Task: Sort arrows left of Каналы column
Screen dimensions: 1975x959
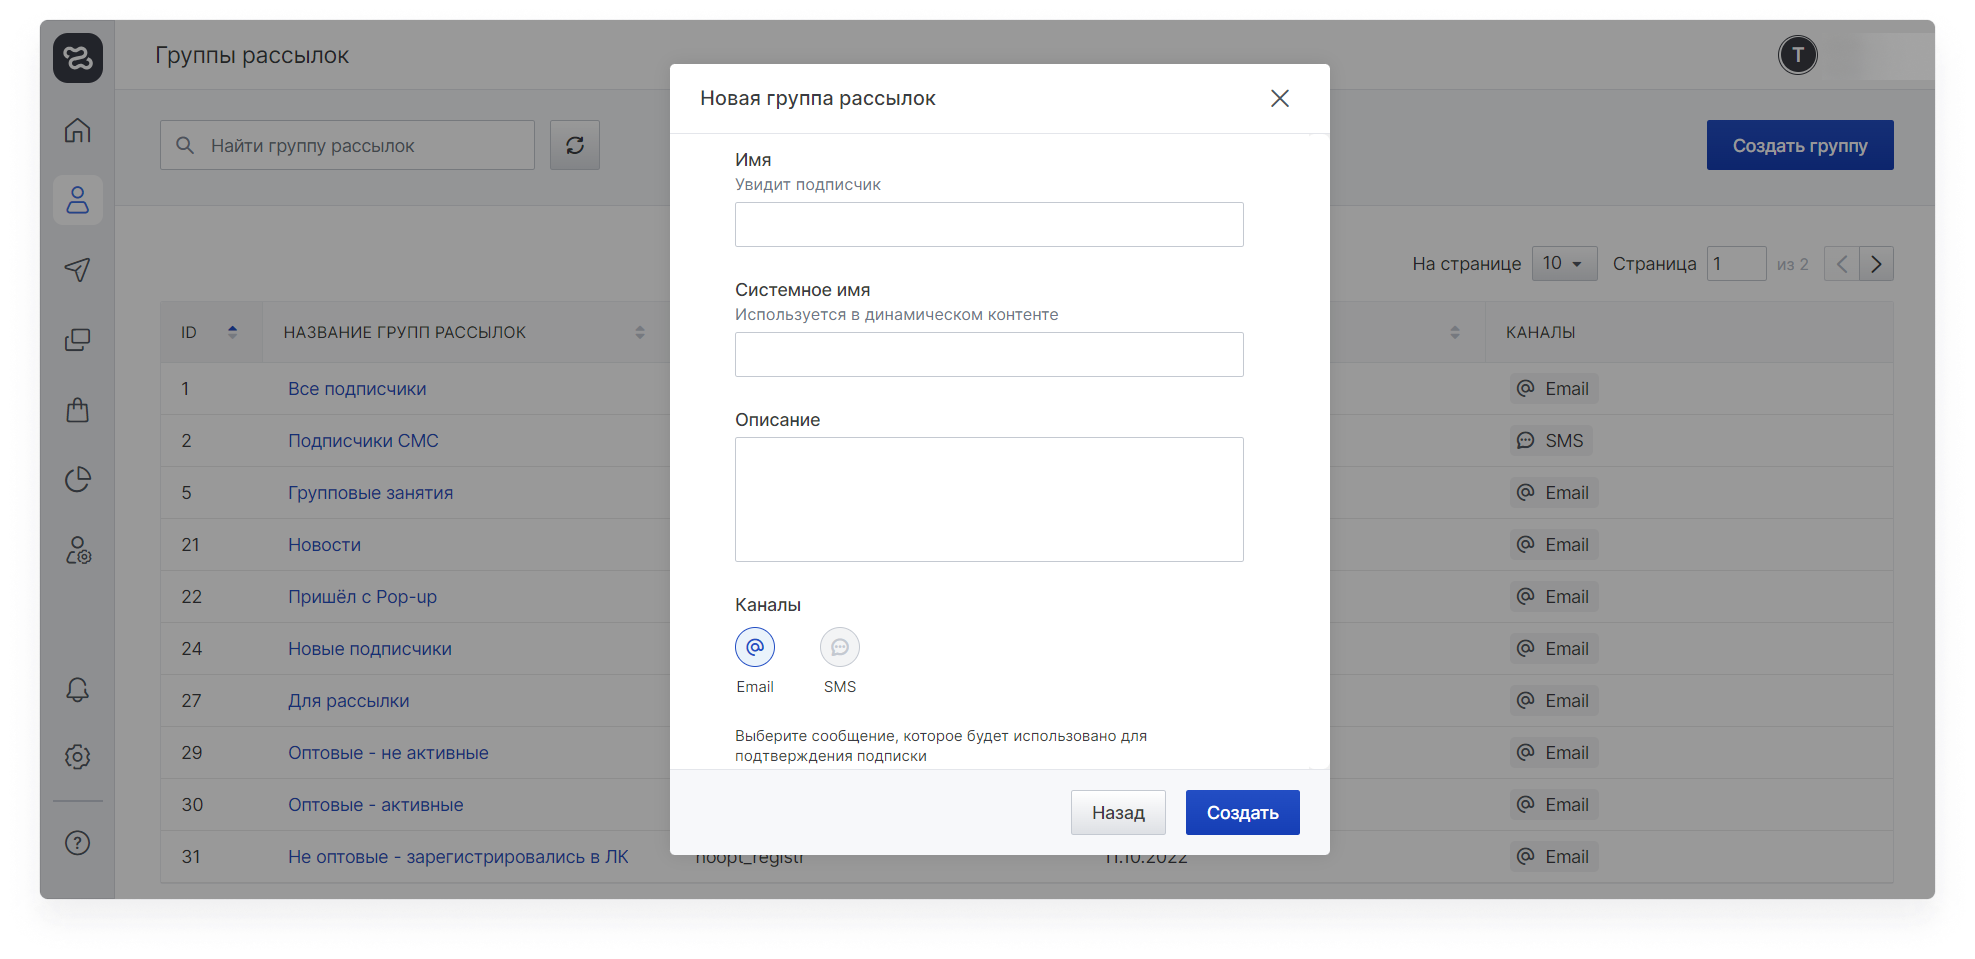Action: point(1455,332)
